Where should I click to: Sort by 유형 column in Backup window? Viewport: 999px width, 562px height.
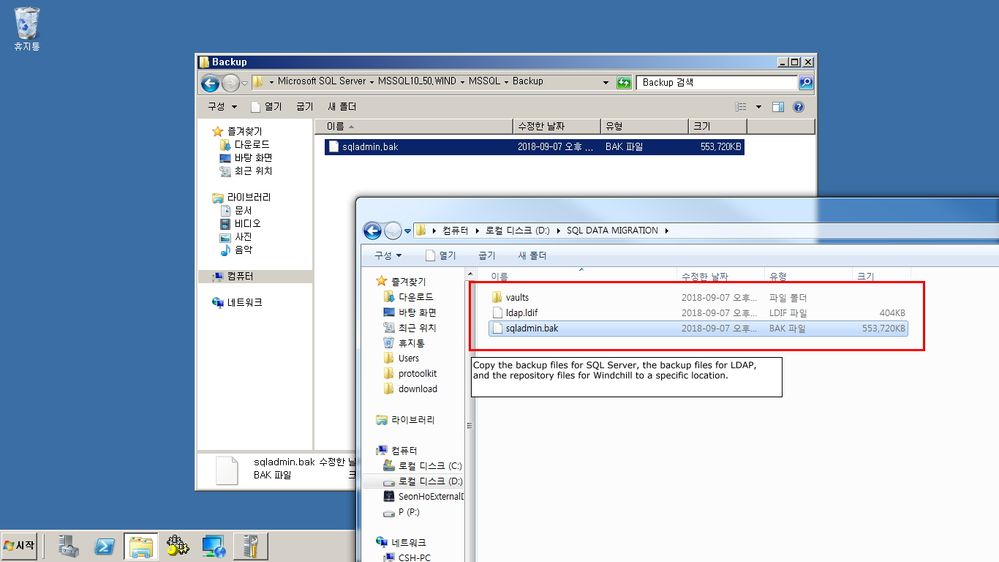644,126
